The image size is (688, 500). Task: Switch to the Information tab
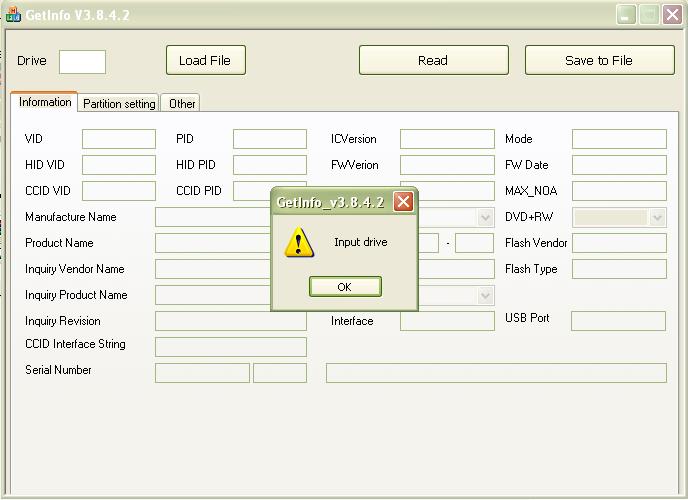[45, 102]
